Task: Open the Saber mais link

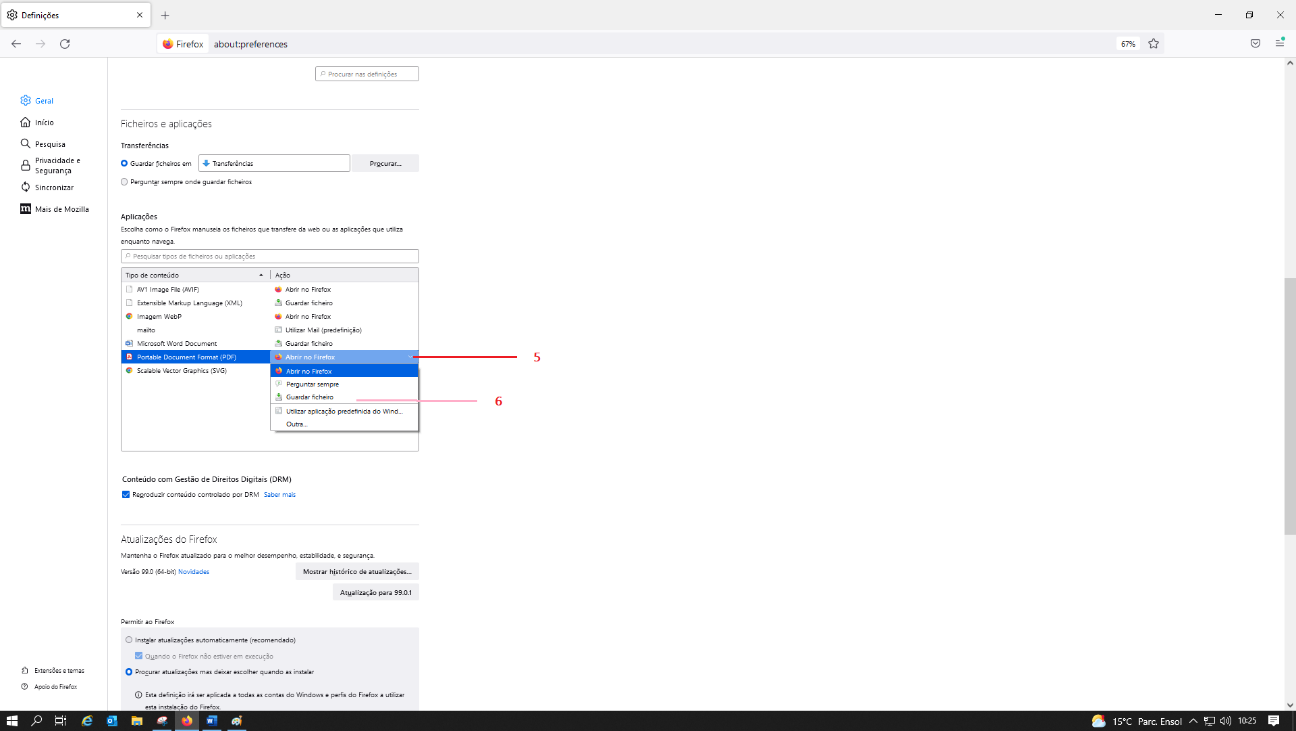Action: [279, 494]
